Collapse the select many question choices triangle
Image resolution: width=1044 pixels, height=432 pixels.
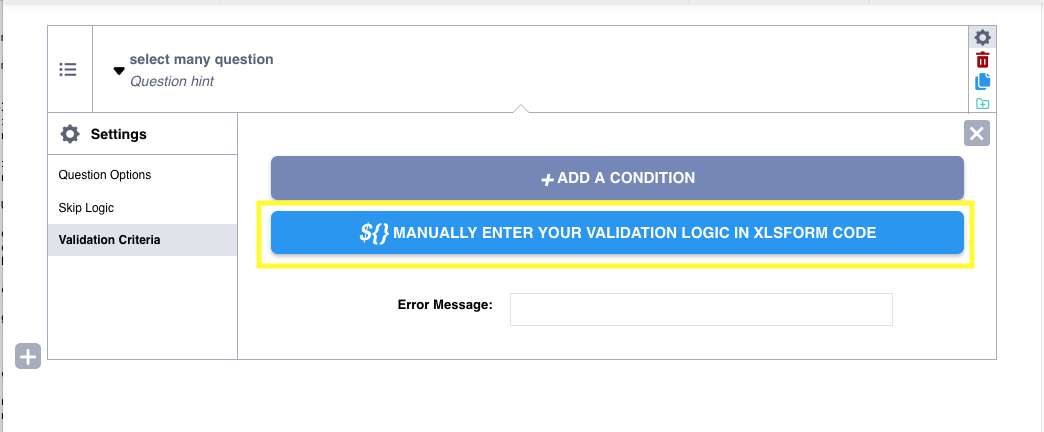119,71
